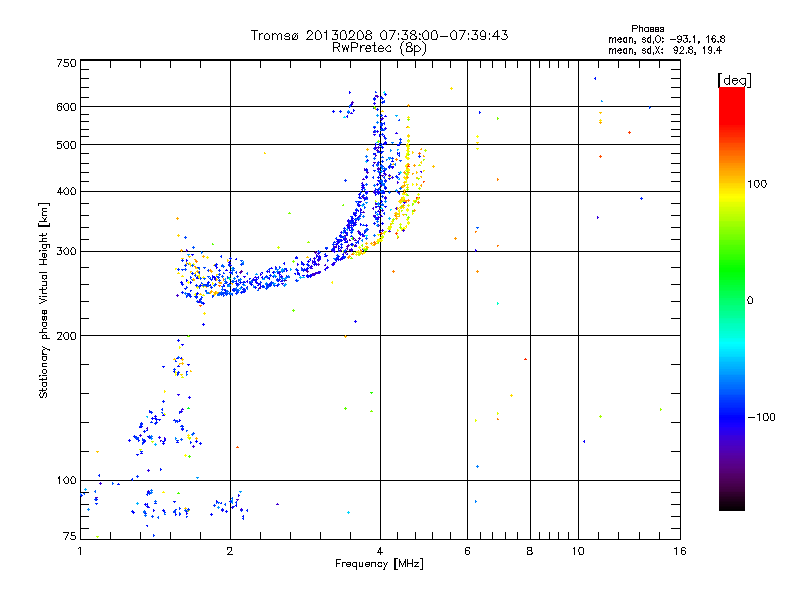Click the 400 km height tick label

coord(67,191)
